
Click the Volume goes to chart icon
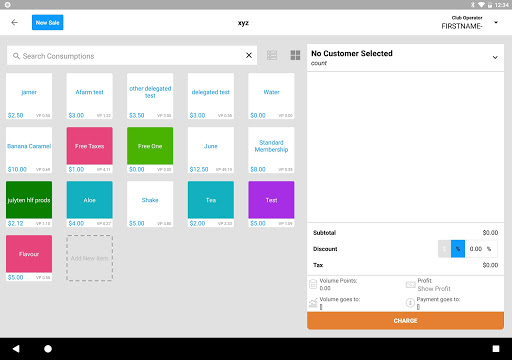[x=313, y=303]
